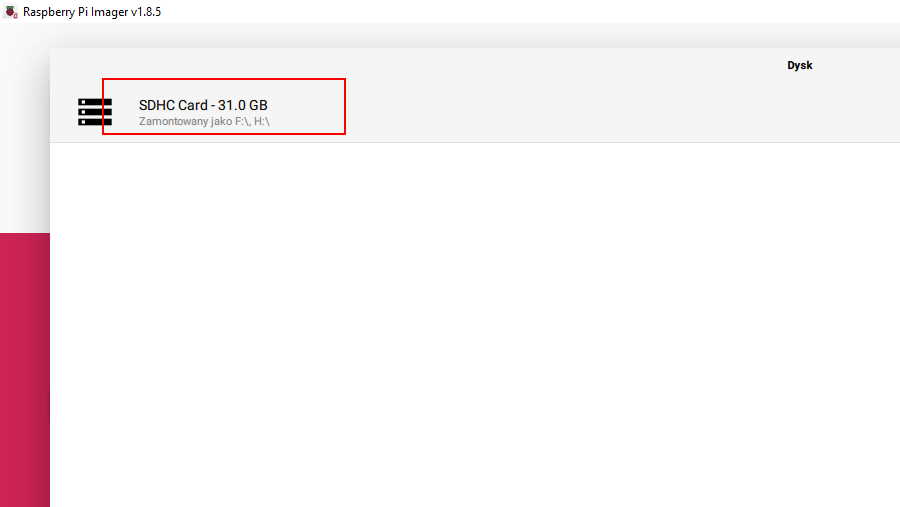Click the Raspberry Pi logo in title bar
This screenshot has height=507, width=900.
11,11
